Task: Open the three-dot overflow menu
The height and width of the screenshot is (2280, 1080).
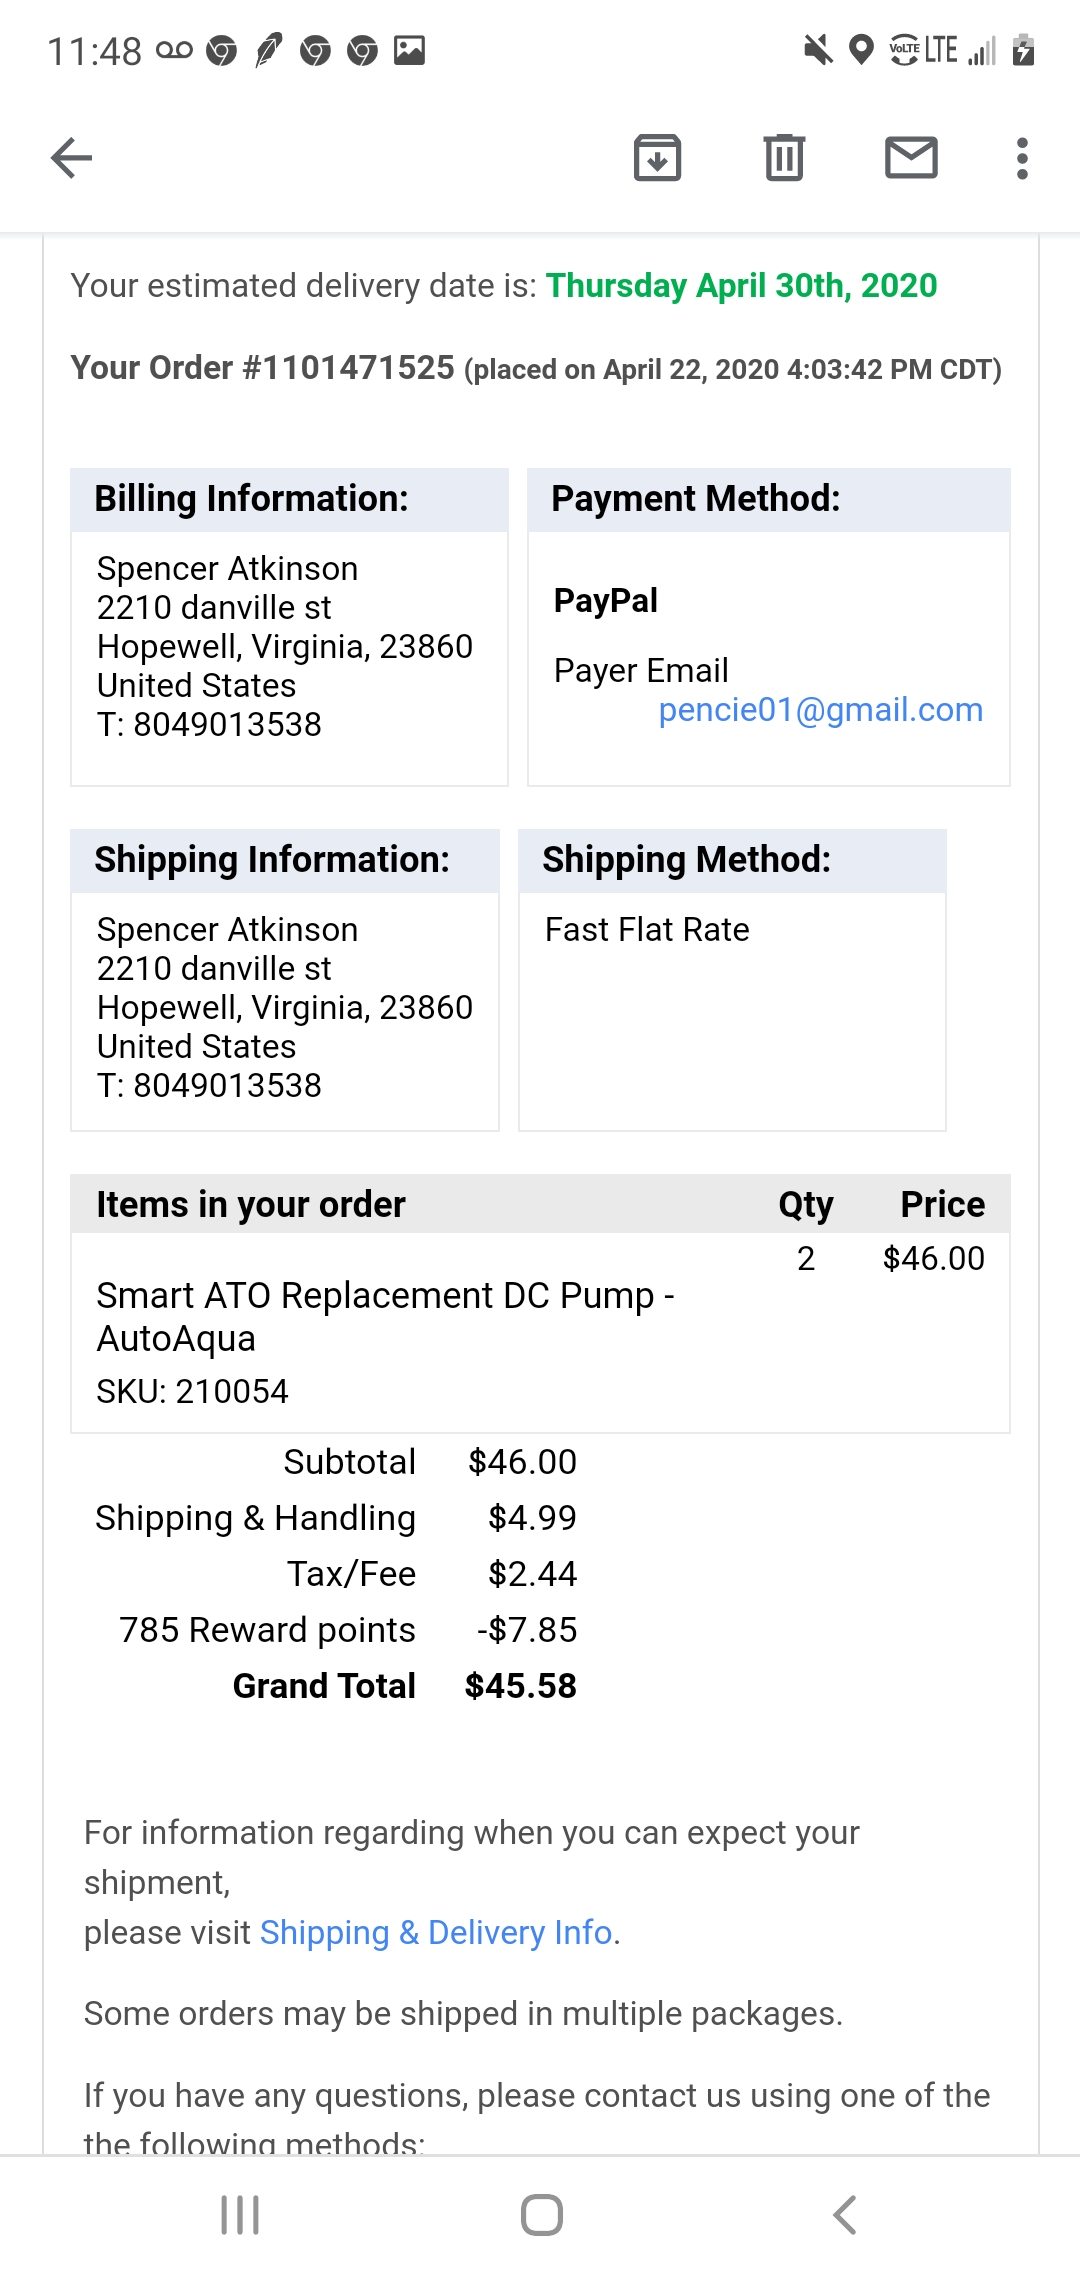Action: click(1021, 158)
